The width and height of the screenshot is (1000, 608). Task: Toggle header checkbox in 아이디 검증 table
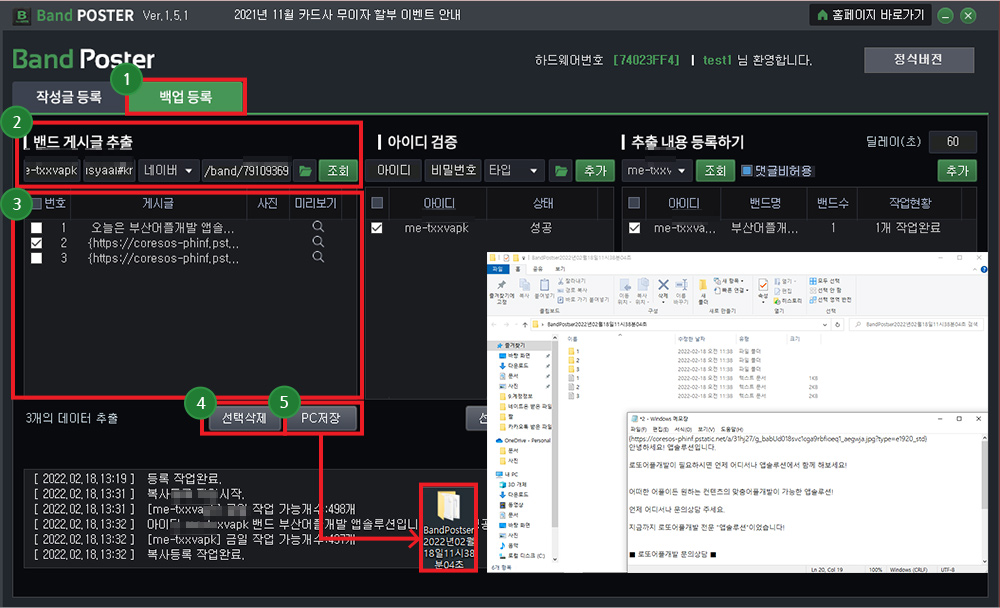click(x=377, y=203)
